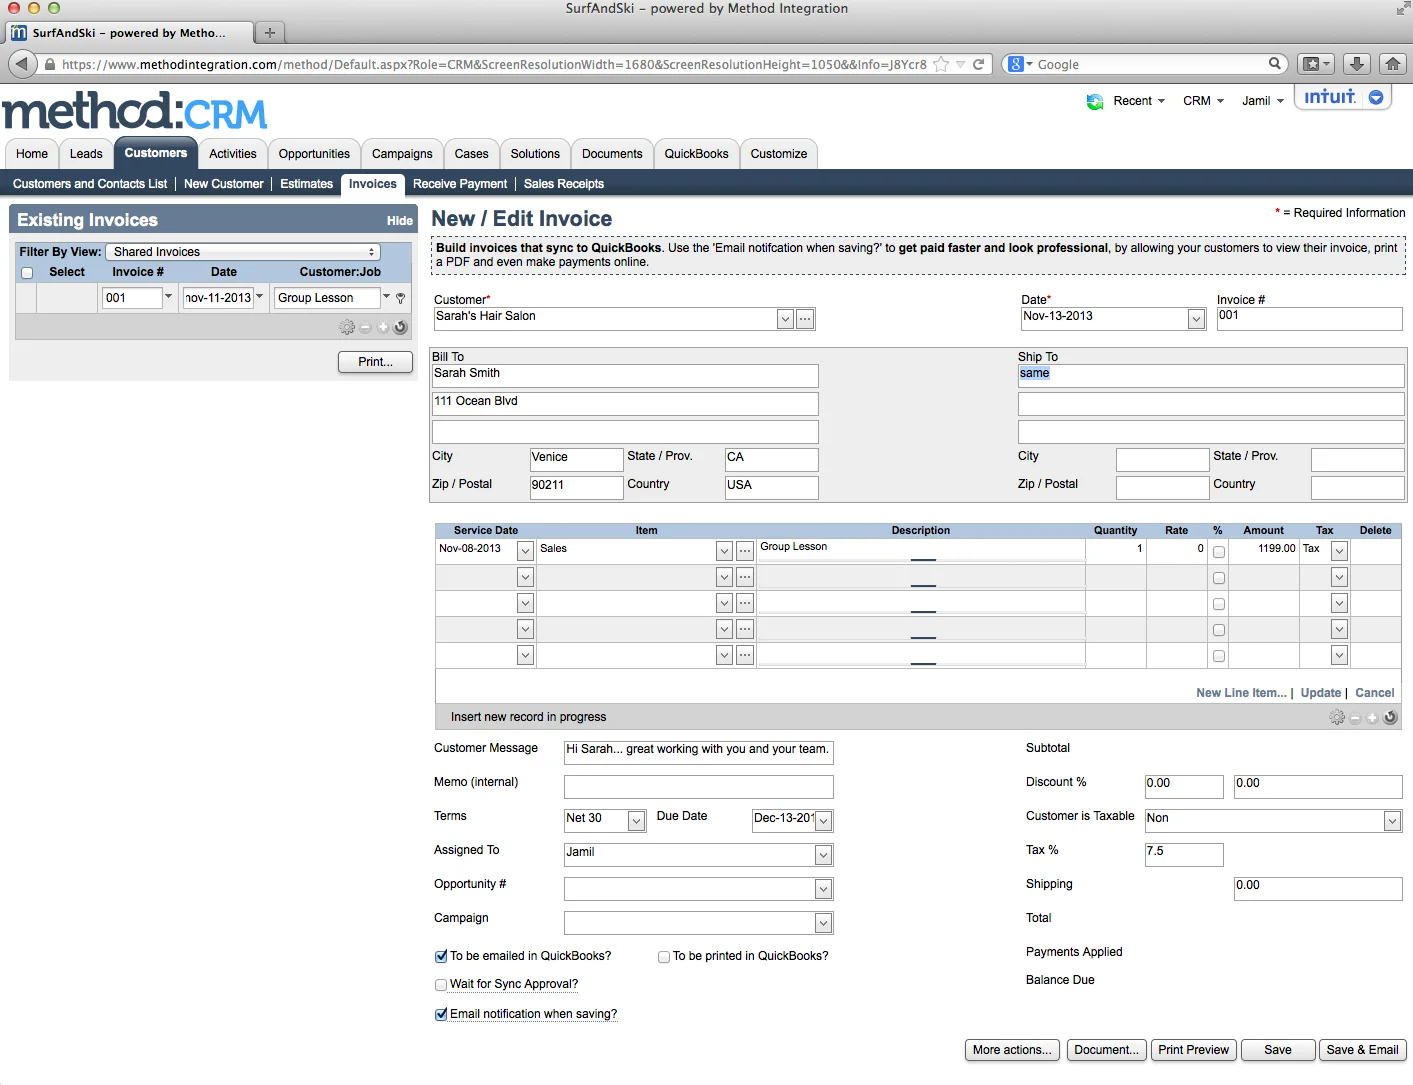Click the Memo (internal) input field
The image size is (1413, 1085).
coord(698,786)
